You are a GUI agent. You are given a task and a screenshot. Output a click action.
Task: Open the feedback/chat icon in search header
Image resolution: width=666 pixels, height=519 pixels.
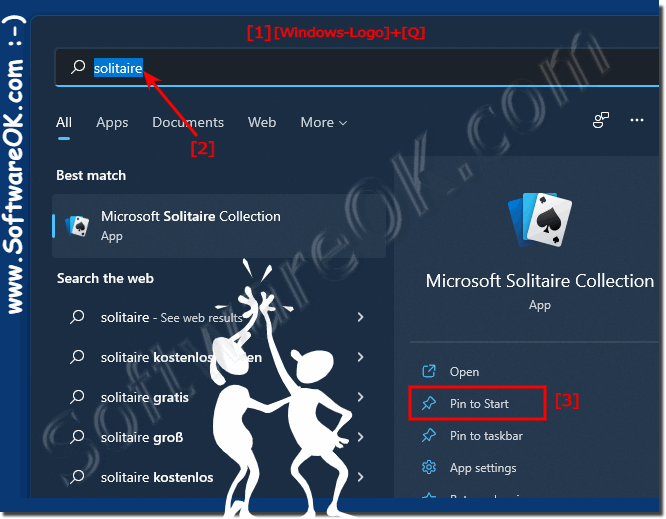tap(601, 120)
